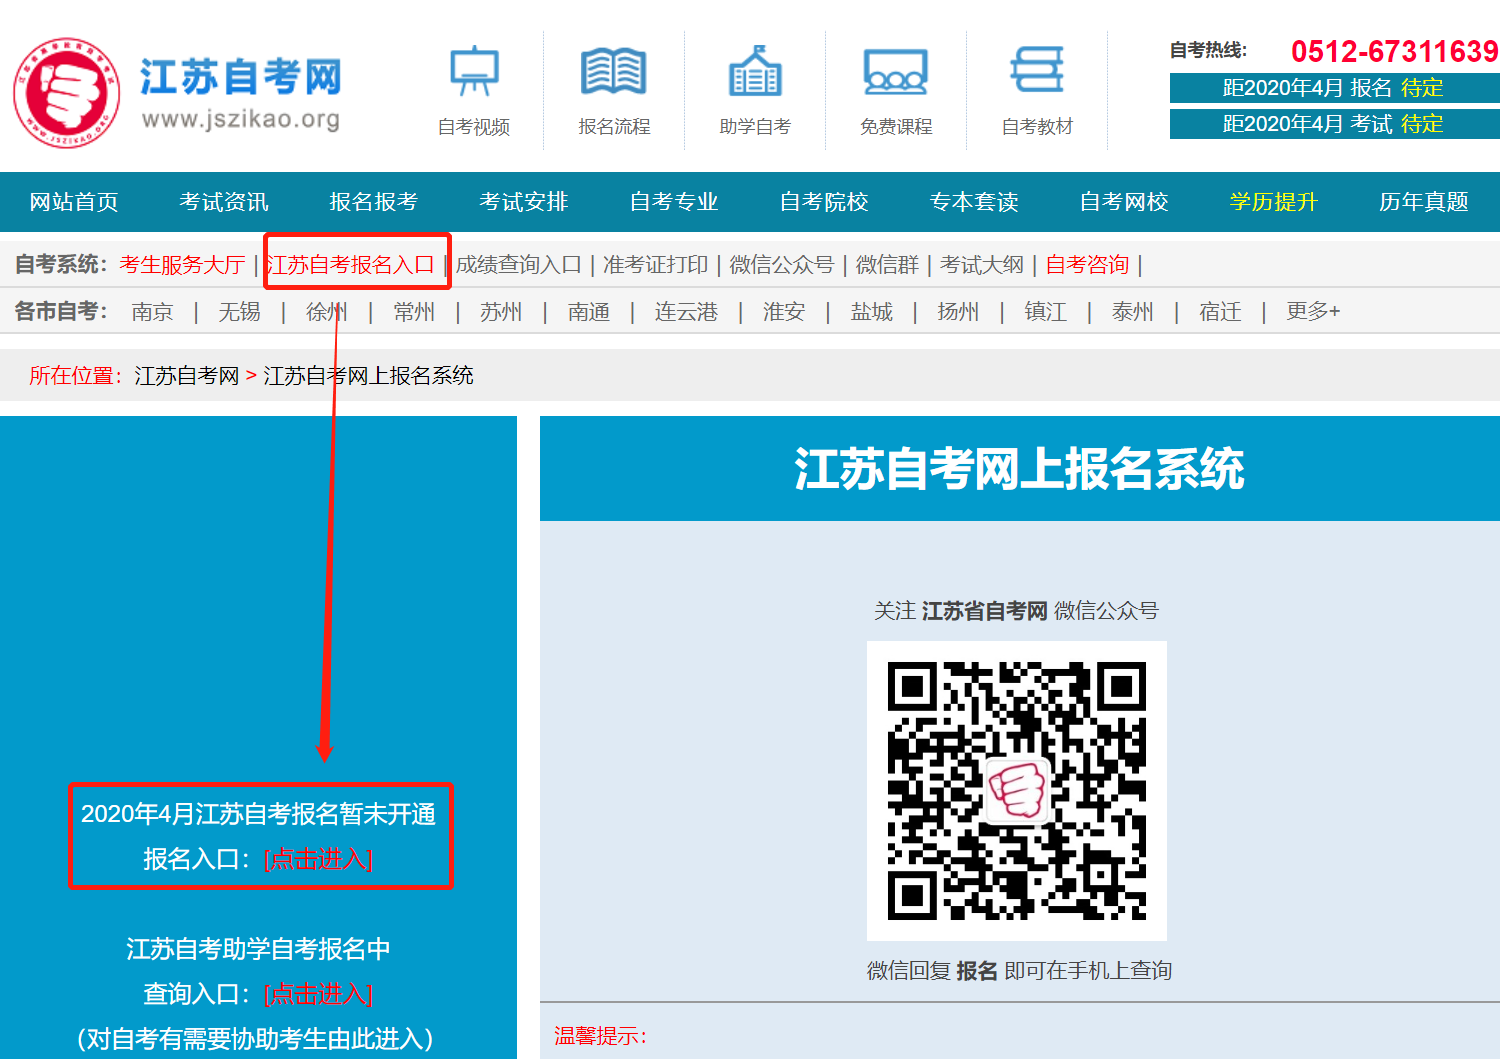This screenshot has width=1504, height=1059.
Task: Open 学历提升 navigation item
Action: point(1274,202)
